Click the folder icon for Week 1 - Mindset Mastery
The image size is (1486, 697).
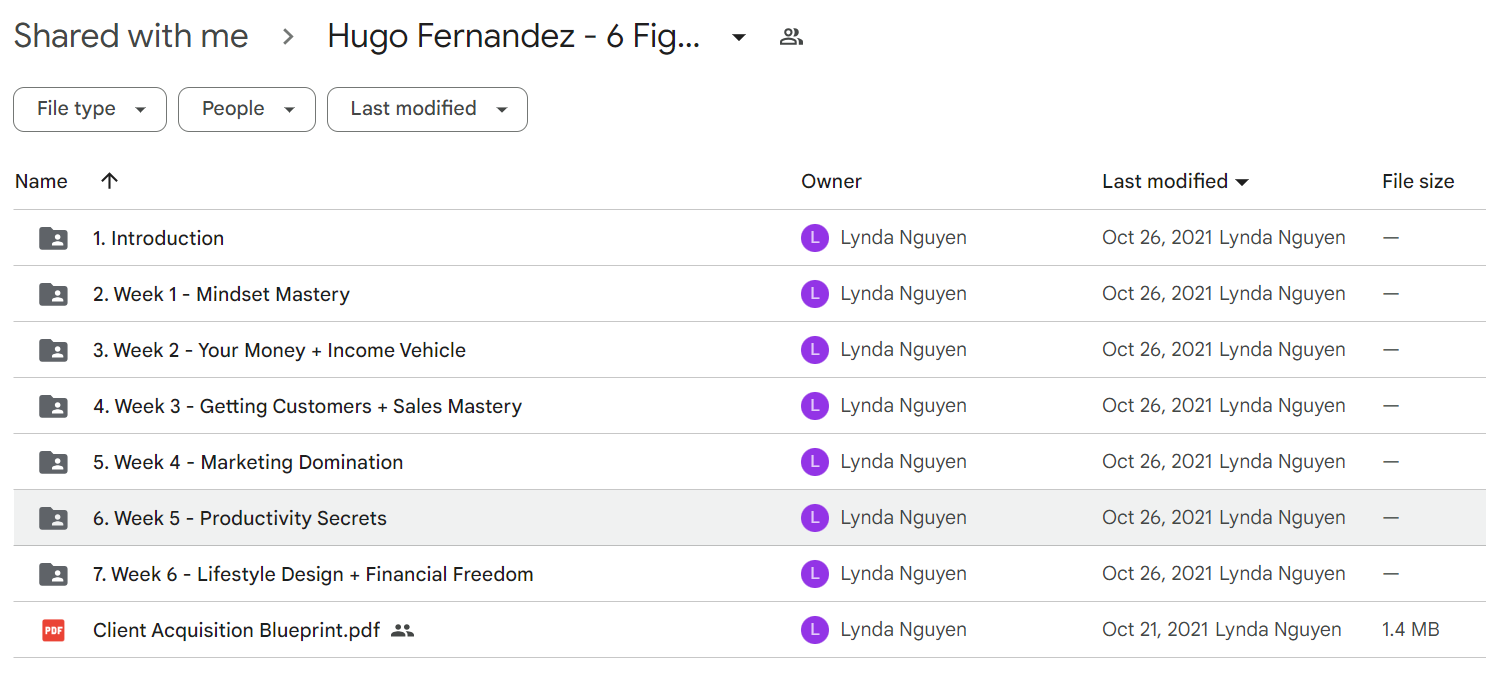click(53, 294)
